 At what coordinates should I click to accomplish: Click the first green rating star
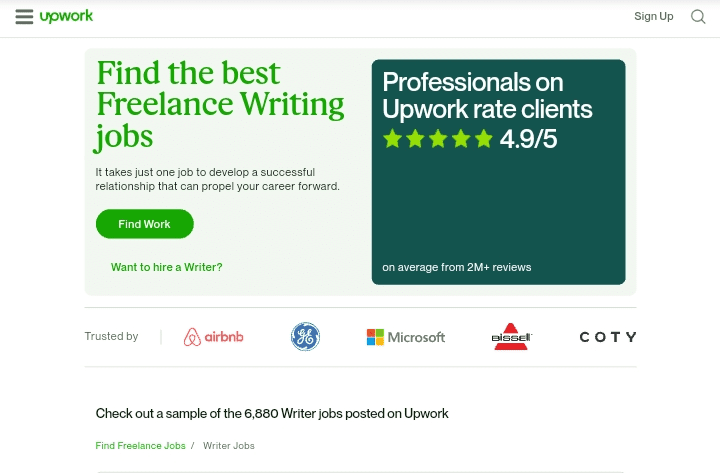point(393,138)
